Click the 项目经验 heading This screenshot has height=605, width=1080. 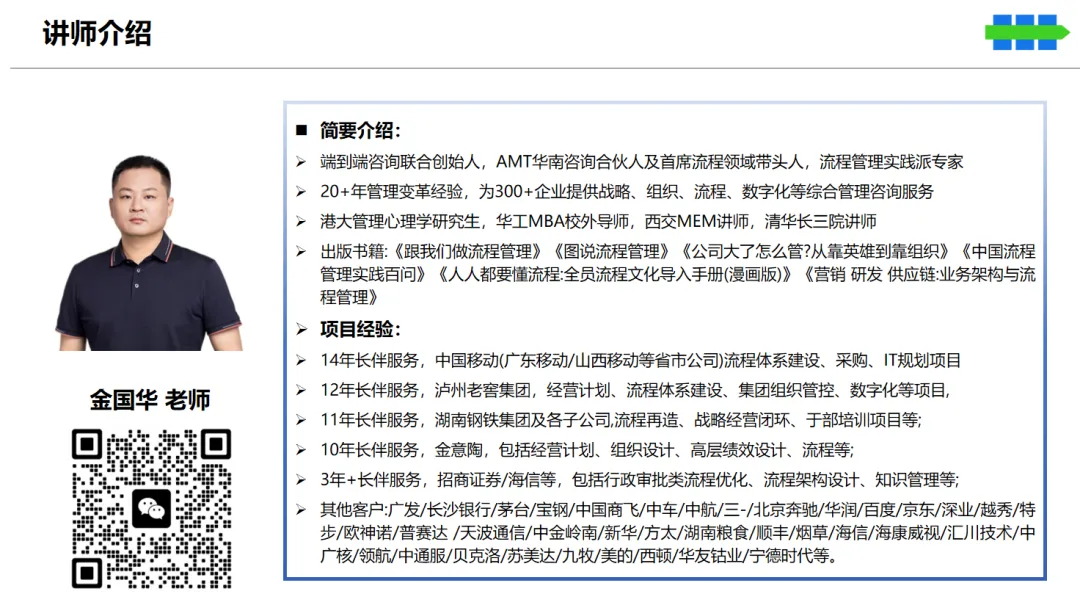coord(360,329)
